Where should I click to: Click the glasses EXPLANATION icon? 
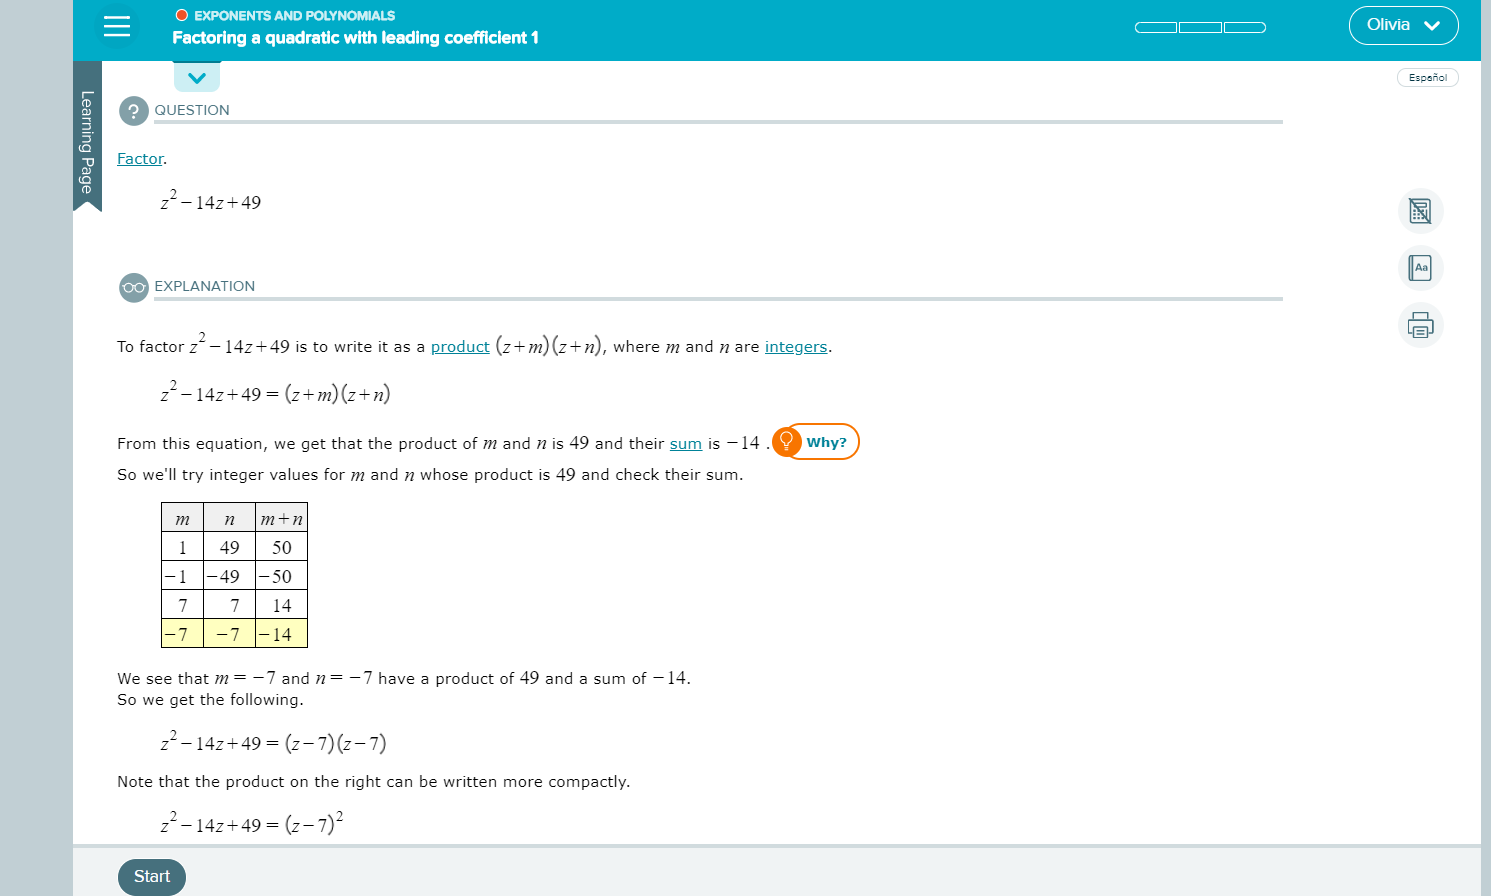click(x=133, y=287)
